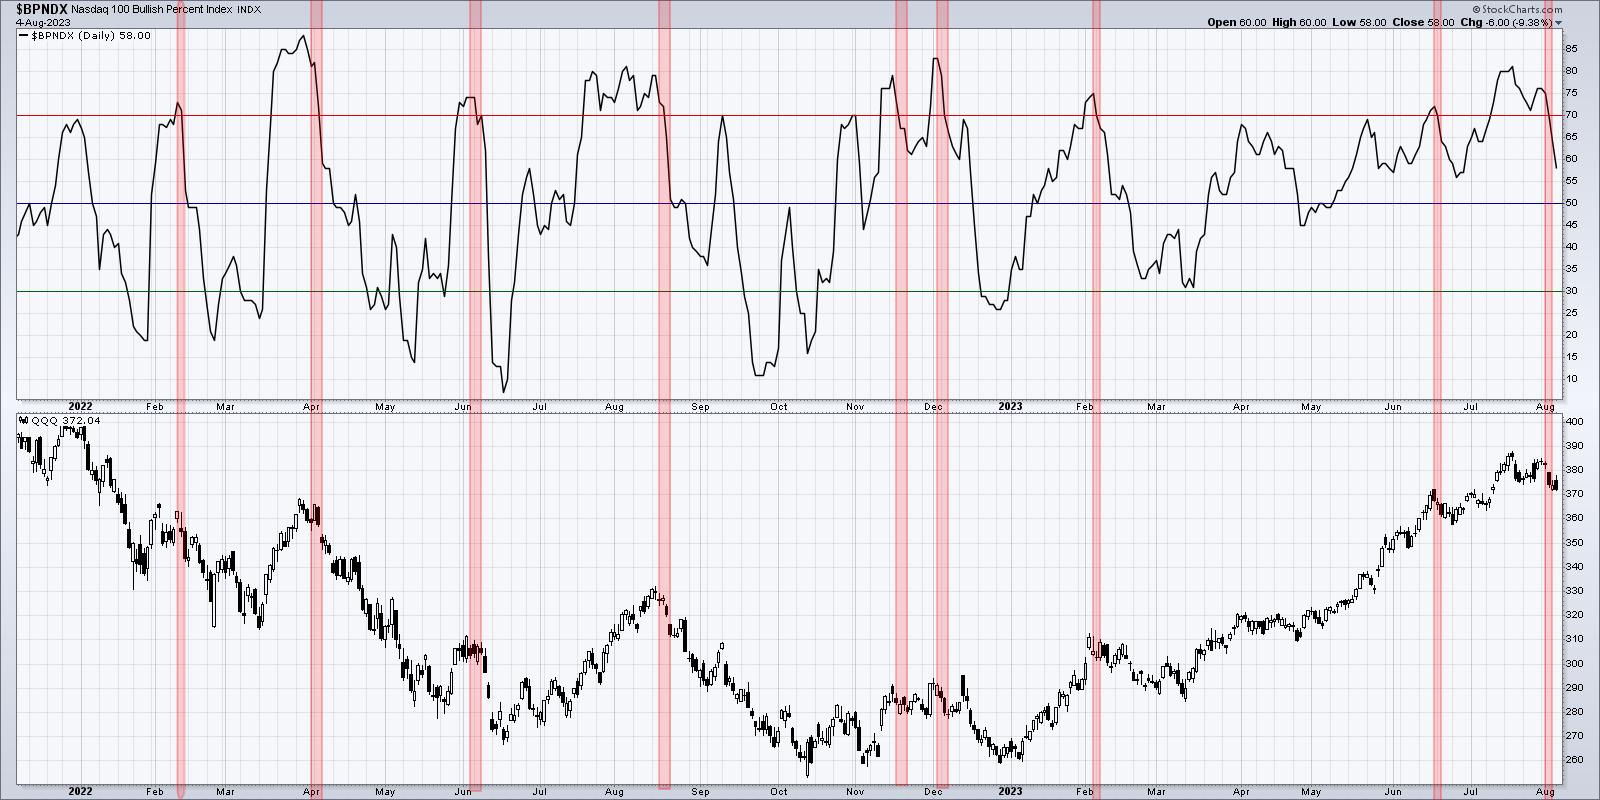Viewport: 1600px width, 800px height.
Task: Click the High 60.00 readout
Action: [1299, 22]
